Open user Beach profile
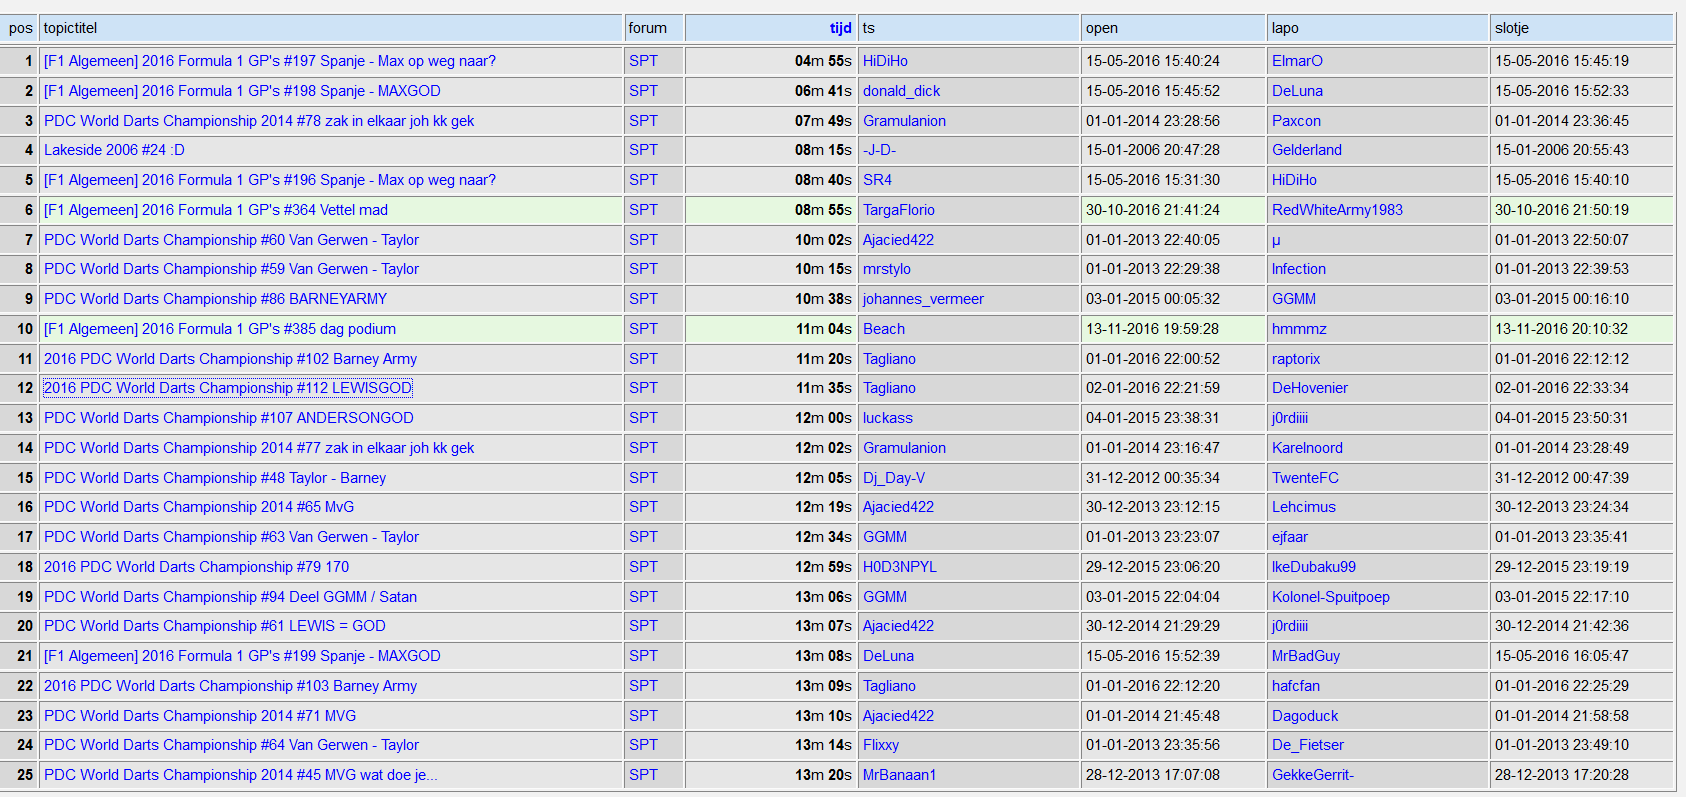 click(x=884, y=329)
